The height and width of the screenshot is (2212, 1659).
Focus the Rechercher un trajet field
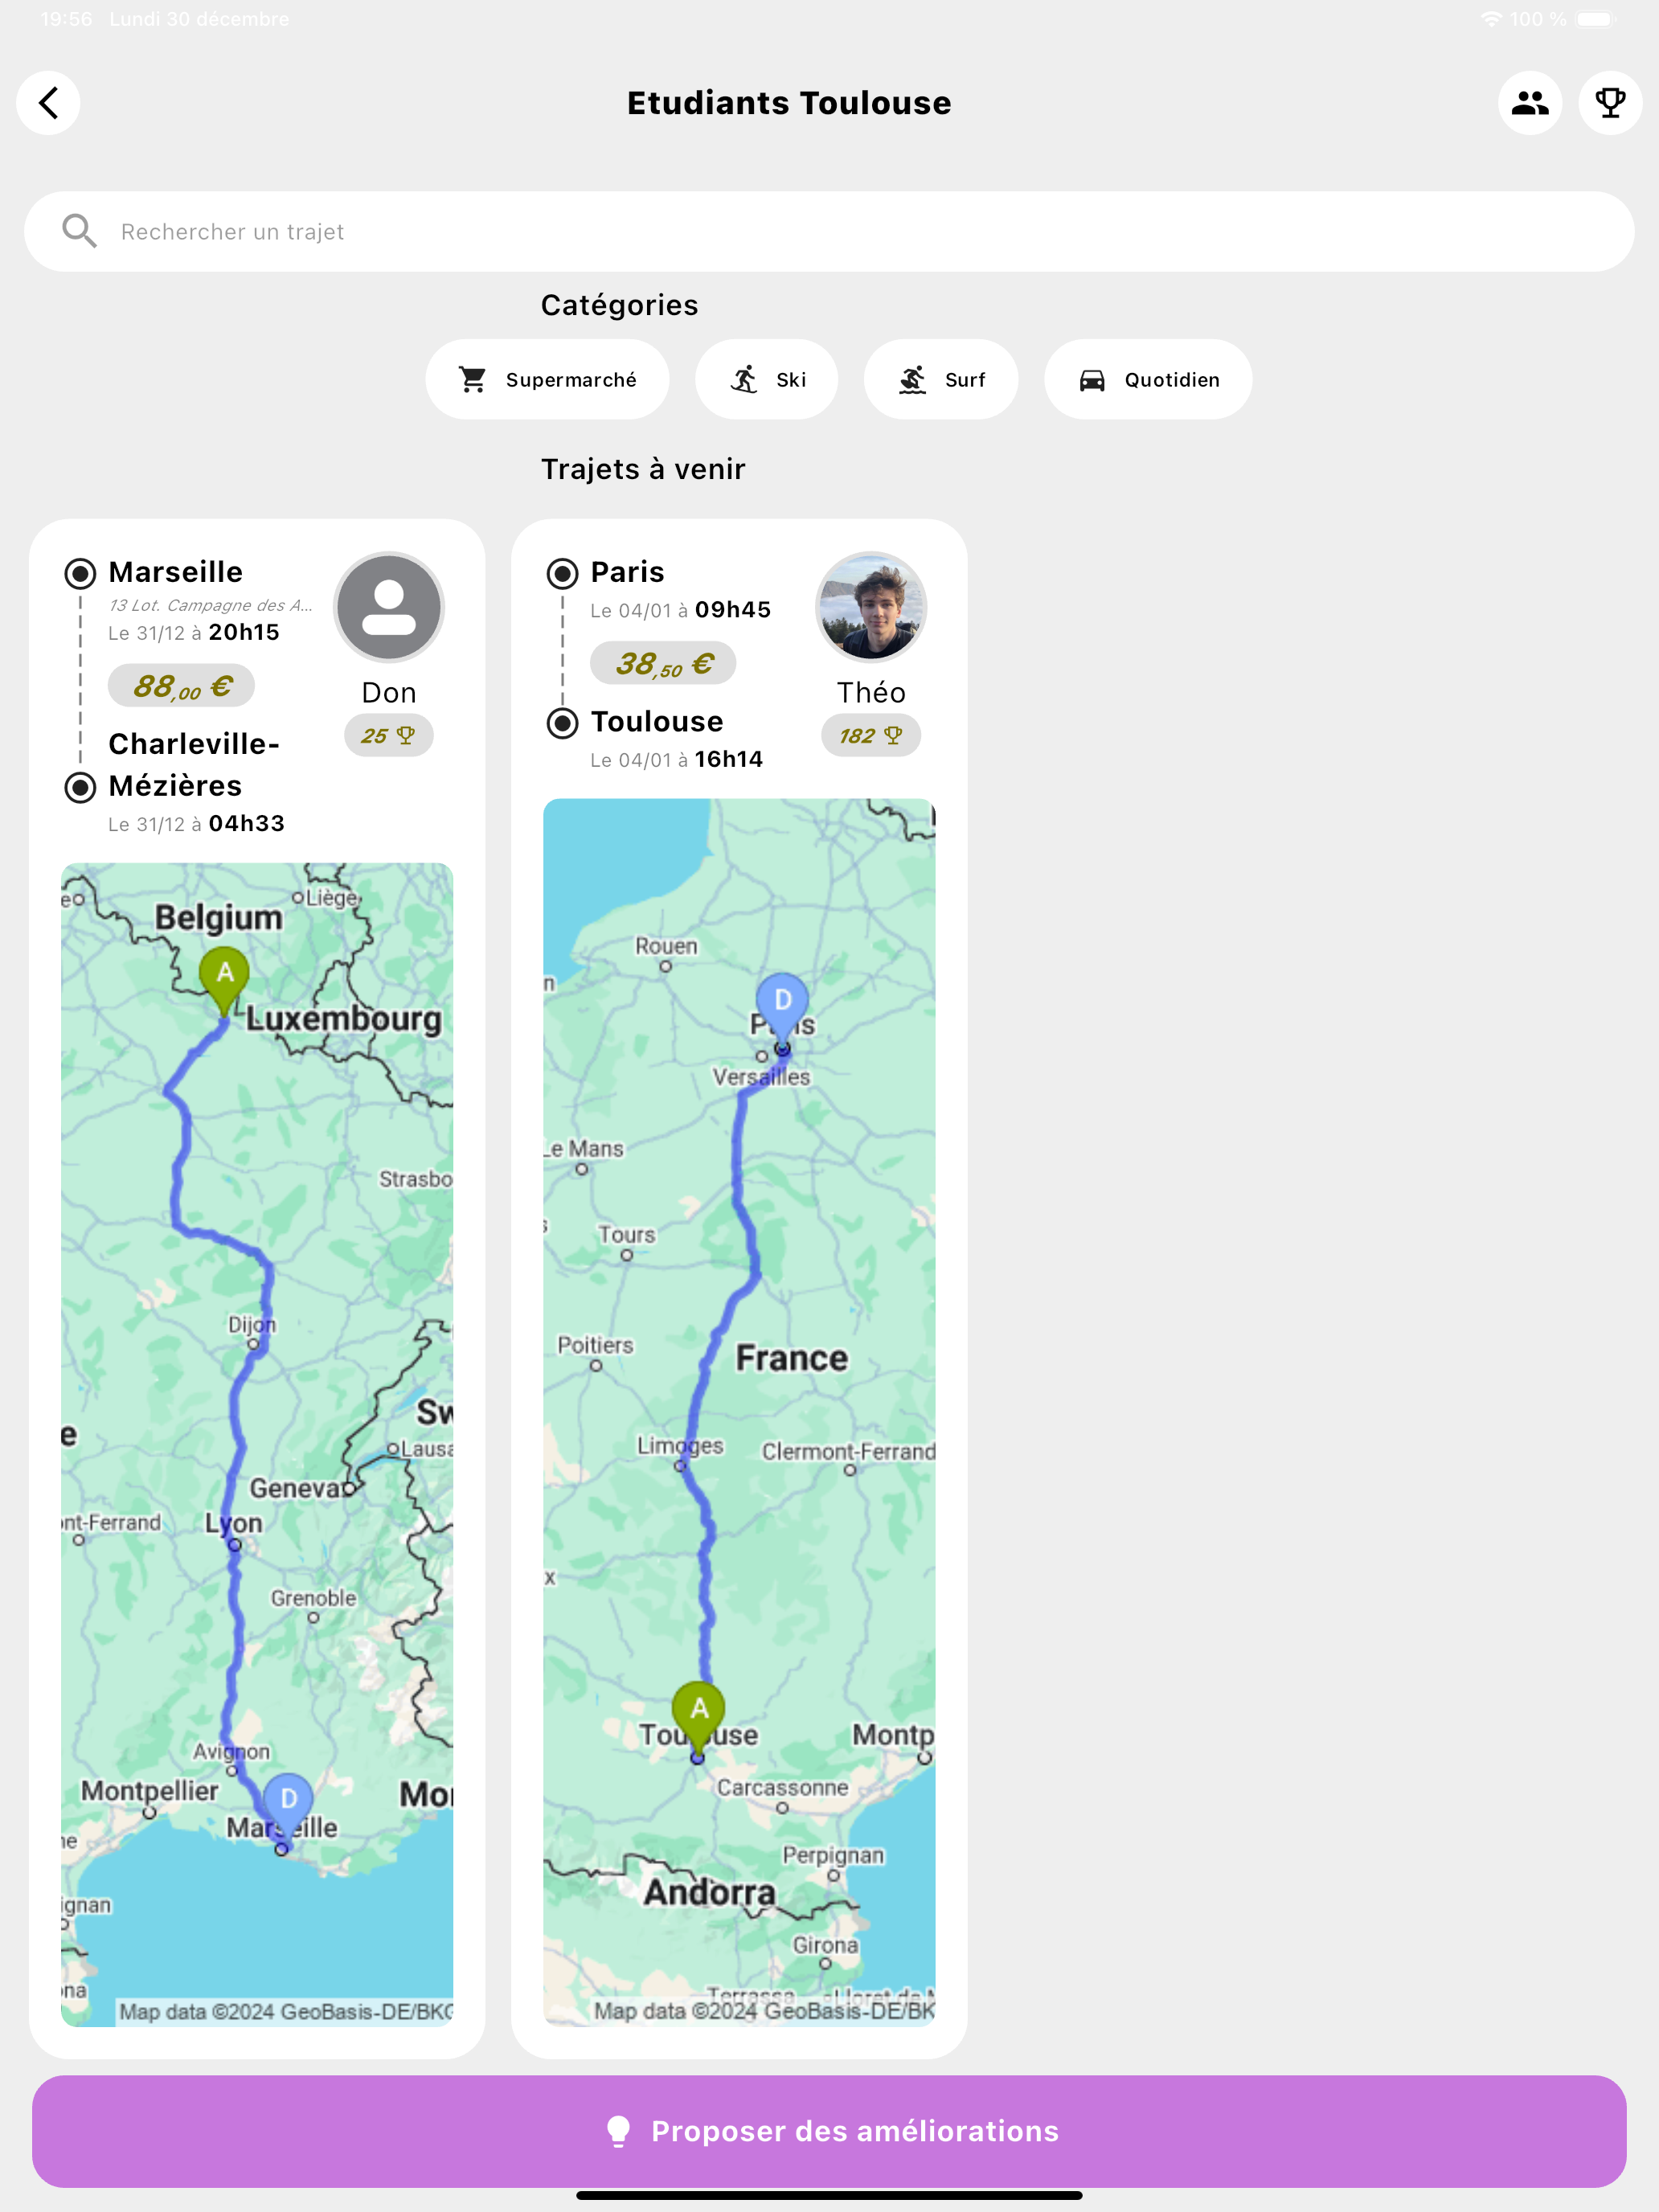point(829,231)
